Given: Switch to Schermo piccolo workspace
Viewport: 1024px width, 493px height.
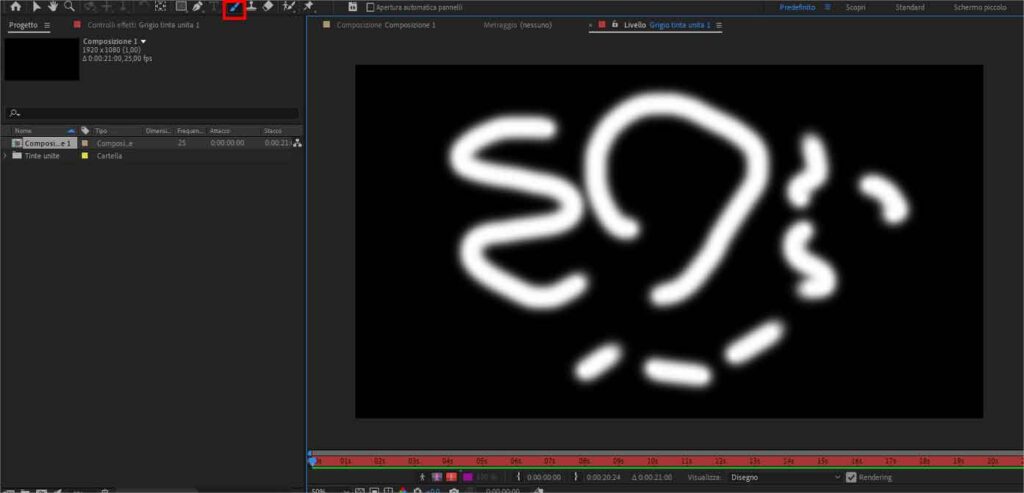Looking at the screenshot, I should click(x=980, y=7).
